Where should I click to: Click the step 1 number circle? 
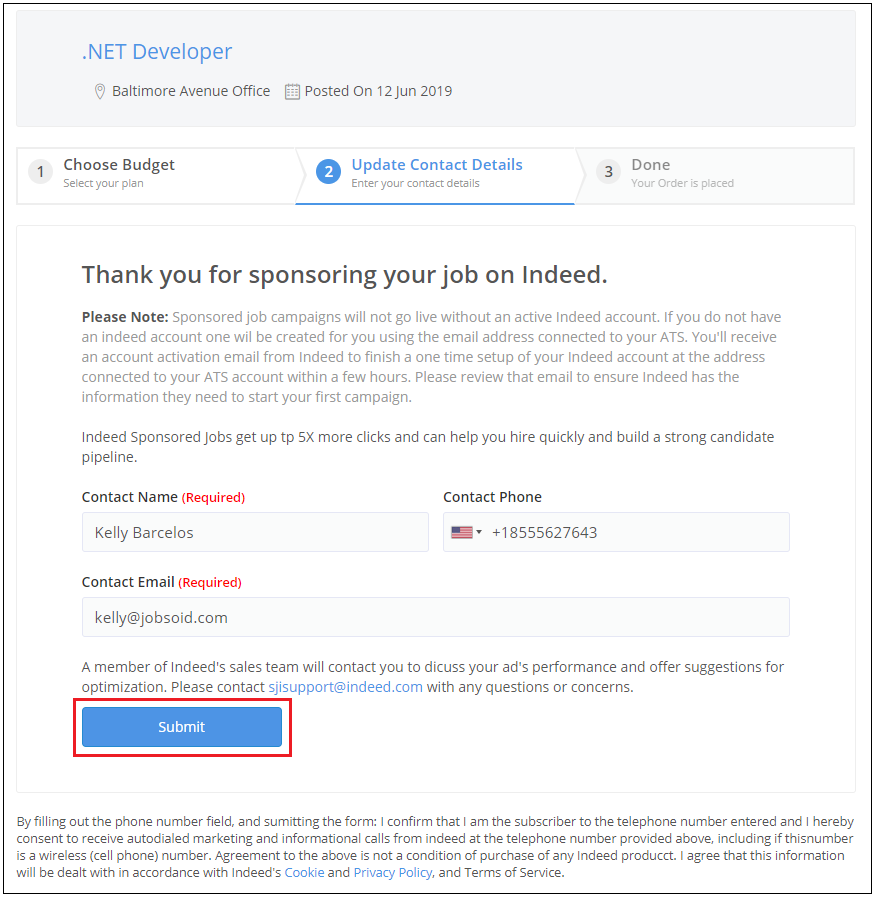pyautogui.click(x=40, y=172)
